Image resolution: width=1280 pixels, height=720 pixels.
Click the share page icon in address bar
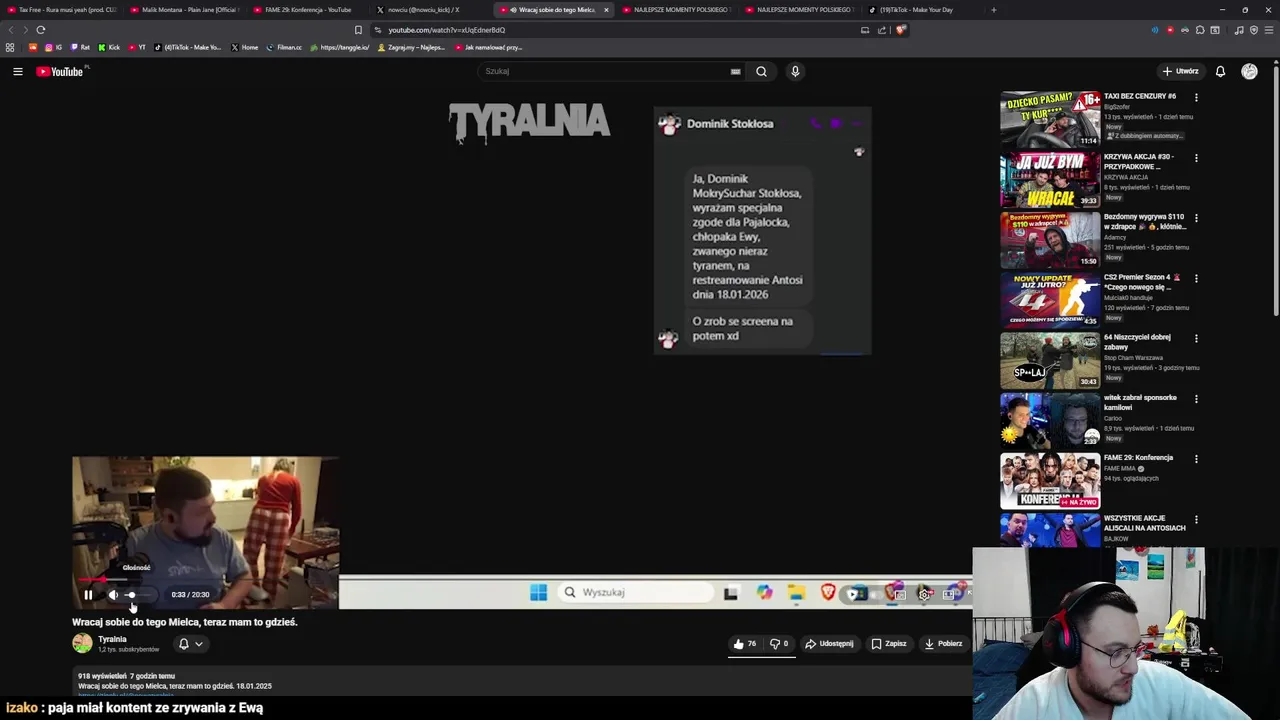(x=882, y=30)
